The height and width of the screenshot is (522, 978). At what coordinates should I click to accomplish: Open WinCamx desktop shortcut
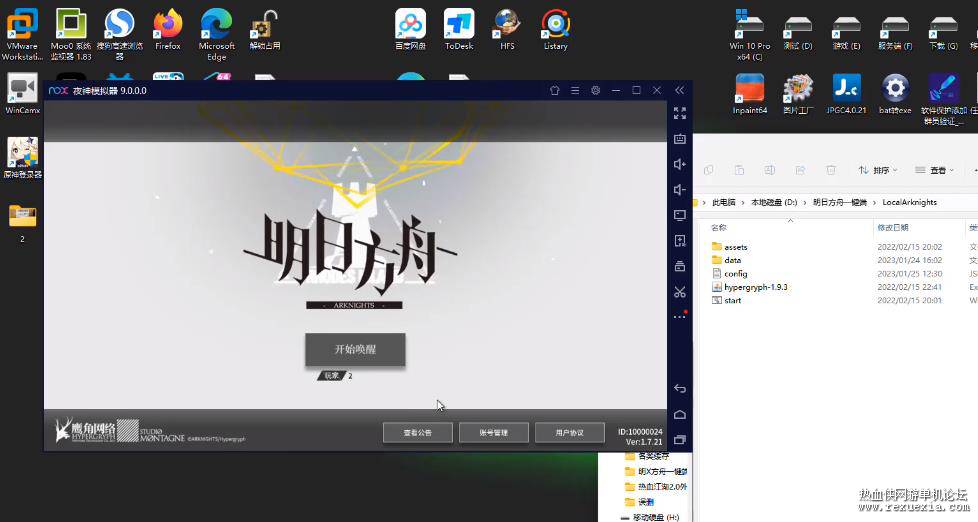click(x=22, y=94)
